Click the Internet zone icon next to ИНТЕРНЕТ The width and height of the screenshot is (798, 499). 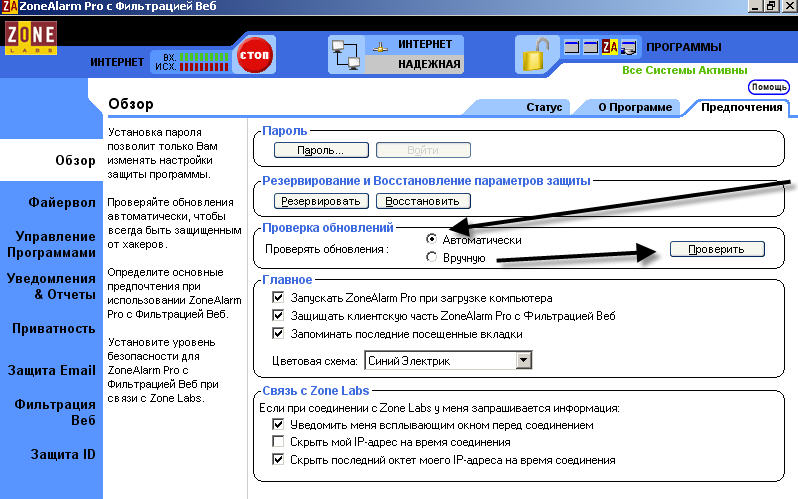point(380,47)
